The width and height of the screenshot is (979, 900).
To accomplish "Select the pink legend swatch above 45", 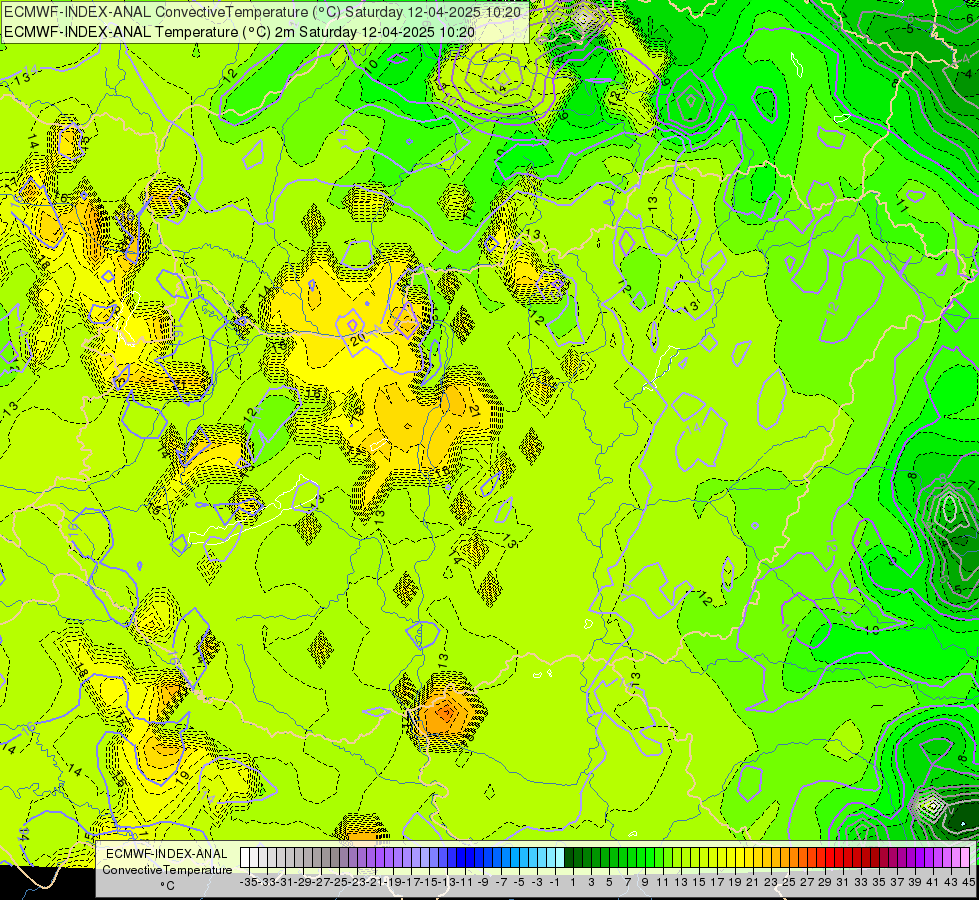I will (x=964, y=857).
